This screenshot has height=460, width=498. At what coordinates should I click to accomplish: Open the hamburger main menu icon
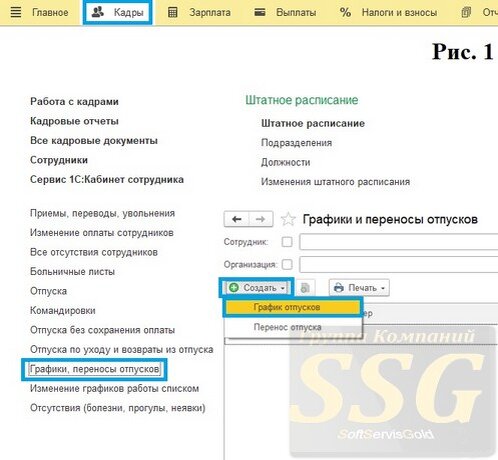(x=16, y=12)
